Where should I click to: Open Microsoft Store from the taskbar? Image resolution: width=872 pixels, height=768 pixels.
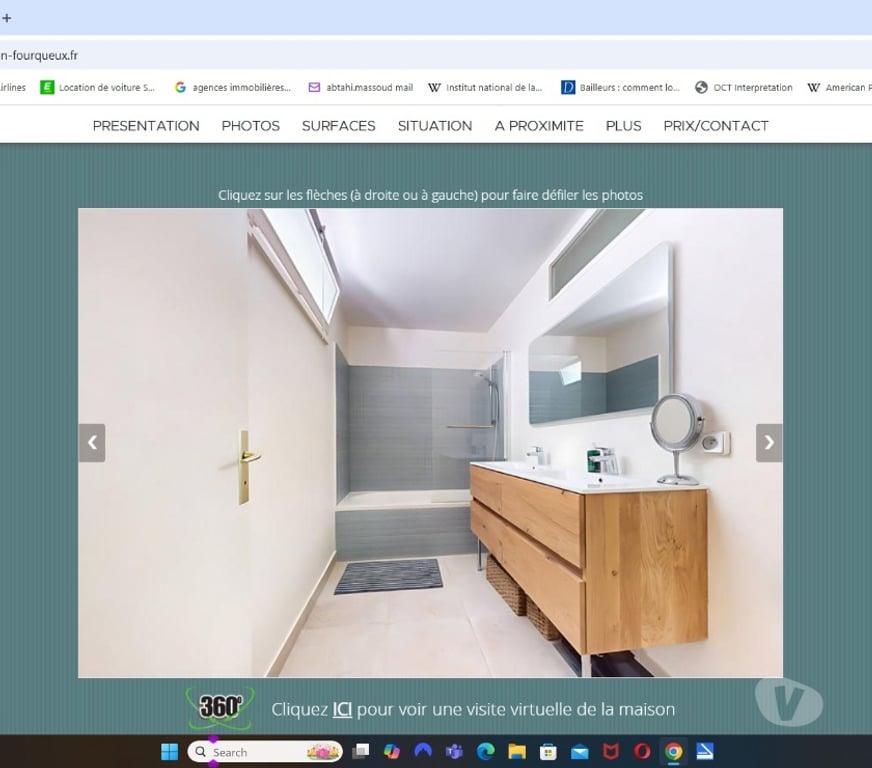tap(548, 752)
